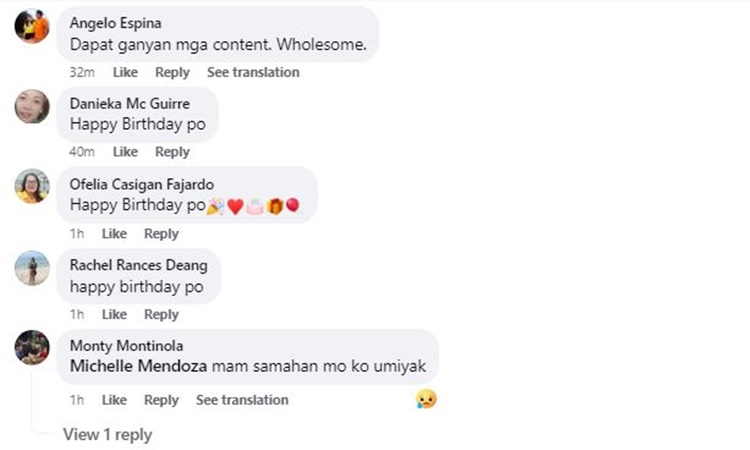Reply to Angelo Espina's comment
The width and height of the screenshot is (750, 450).
(x=172, y=72)
